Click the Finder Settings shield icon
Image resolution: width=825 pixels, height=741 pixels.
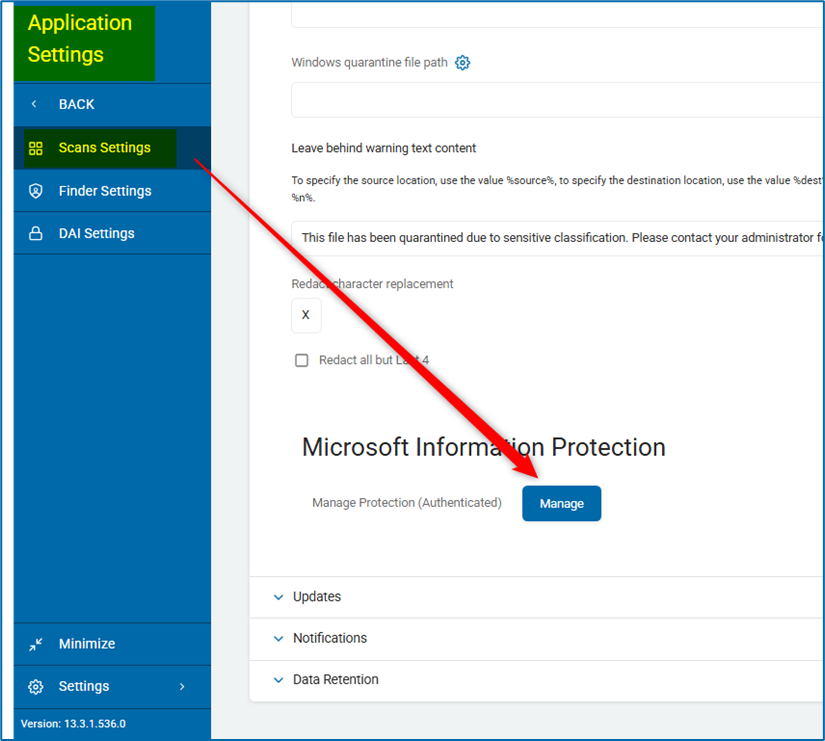[35, 191]
